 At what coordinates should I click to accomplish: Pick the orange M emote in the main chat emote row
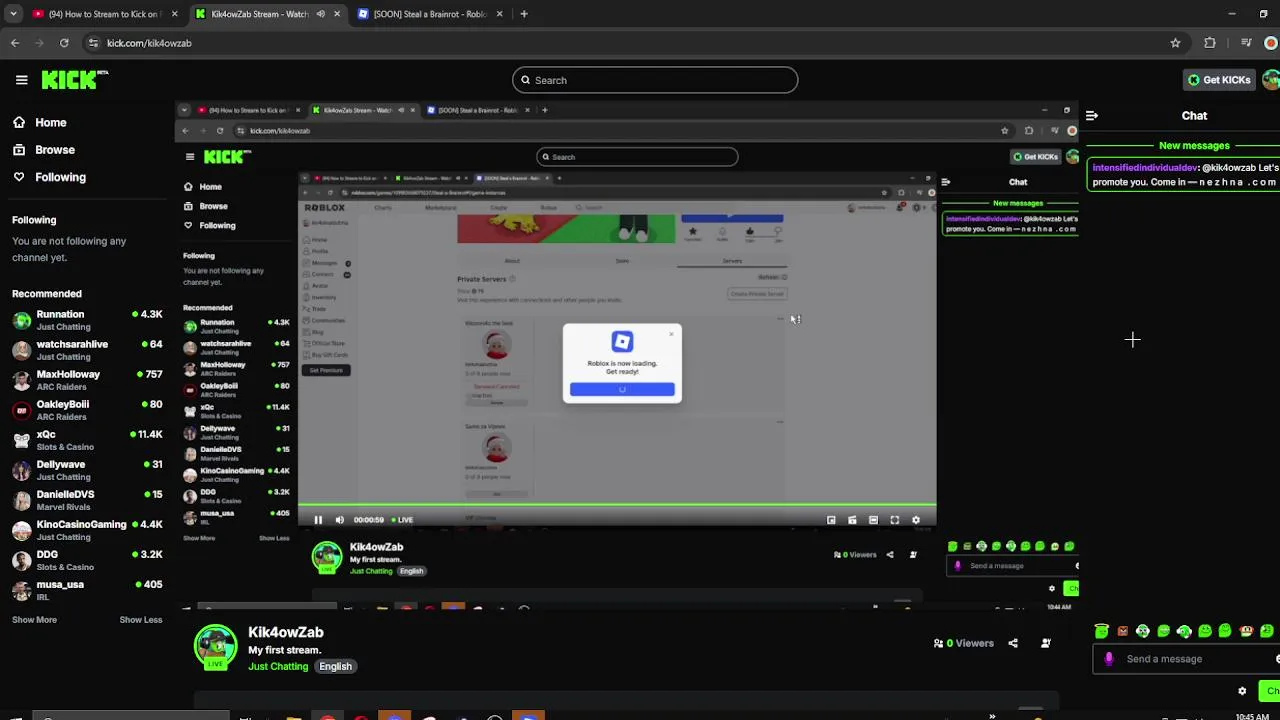click(1122, 631)
